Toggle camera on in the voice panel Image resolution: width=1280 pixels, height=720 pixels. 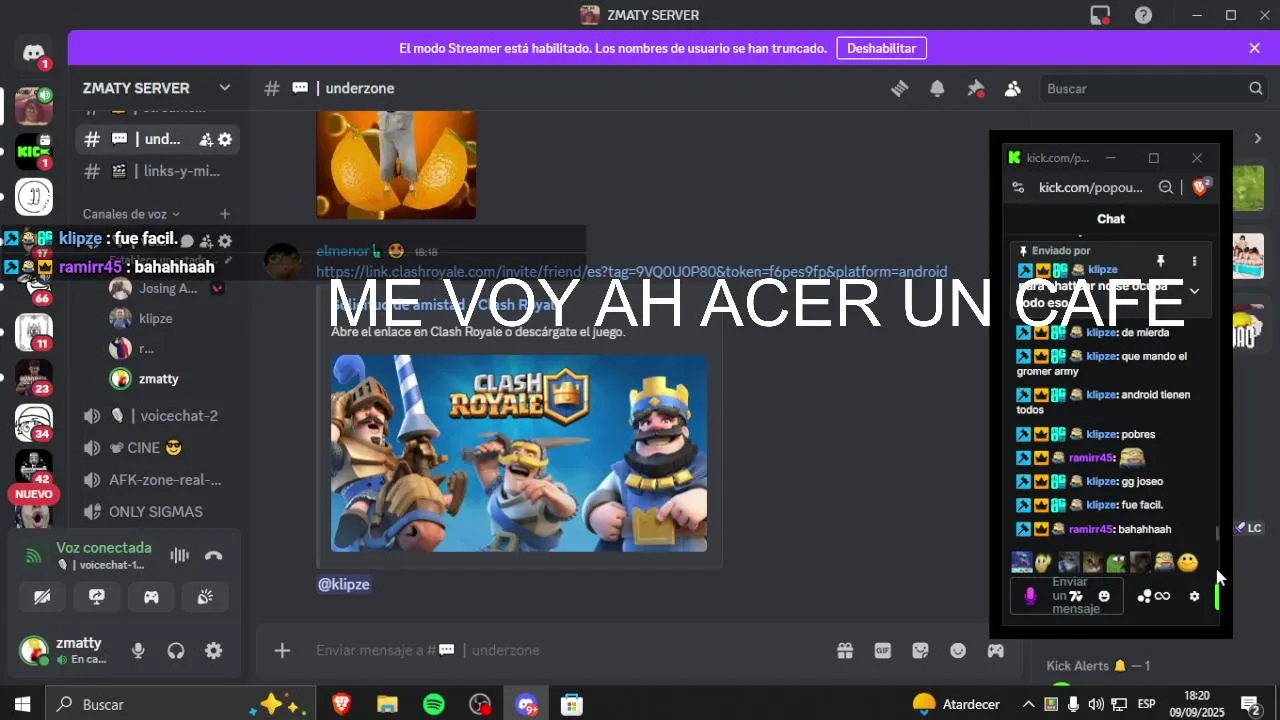(x=42, y=597)
